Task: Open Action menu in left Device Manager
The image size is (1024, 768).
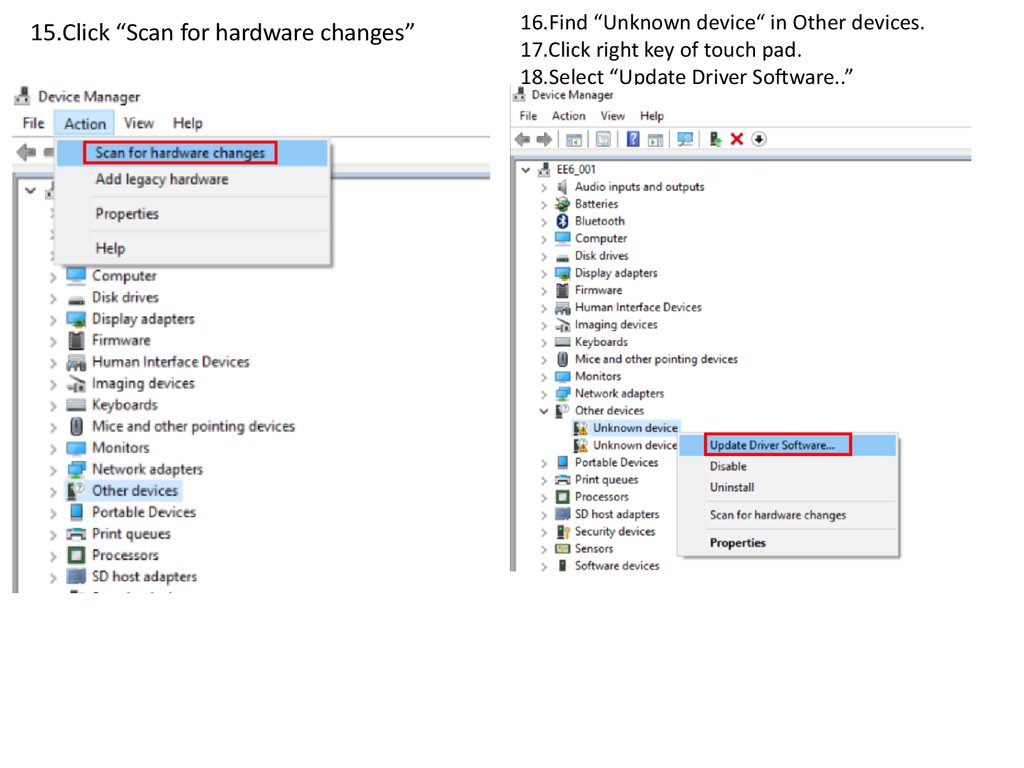Action: (x=85, y=123)
